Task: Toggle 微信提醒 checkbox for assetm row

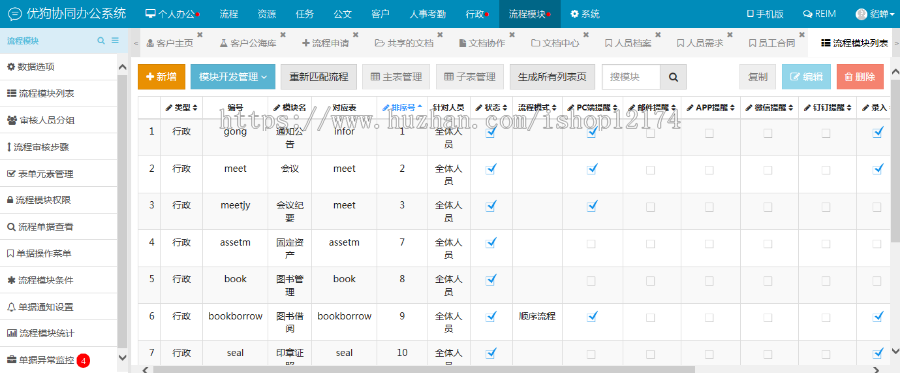Action: pos(767,244)
